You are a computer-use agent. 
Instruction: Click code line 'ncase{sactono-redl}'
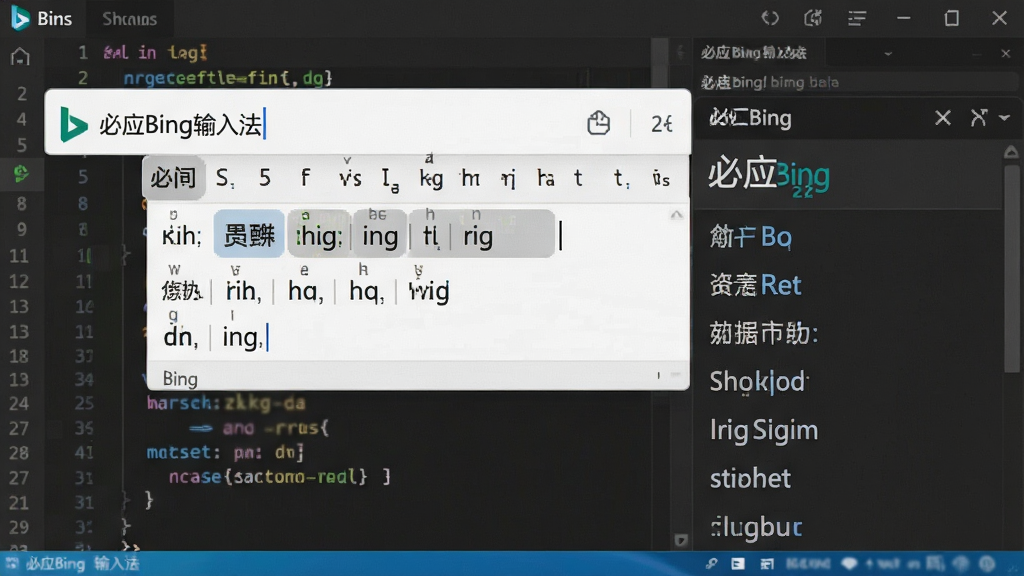point(268,477)
